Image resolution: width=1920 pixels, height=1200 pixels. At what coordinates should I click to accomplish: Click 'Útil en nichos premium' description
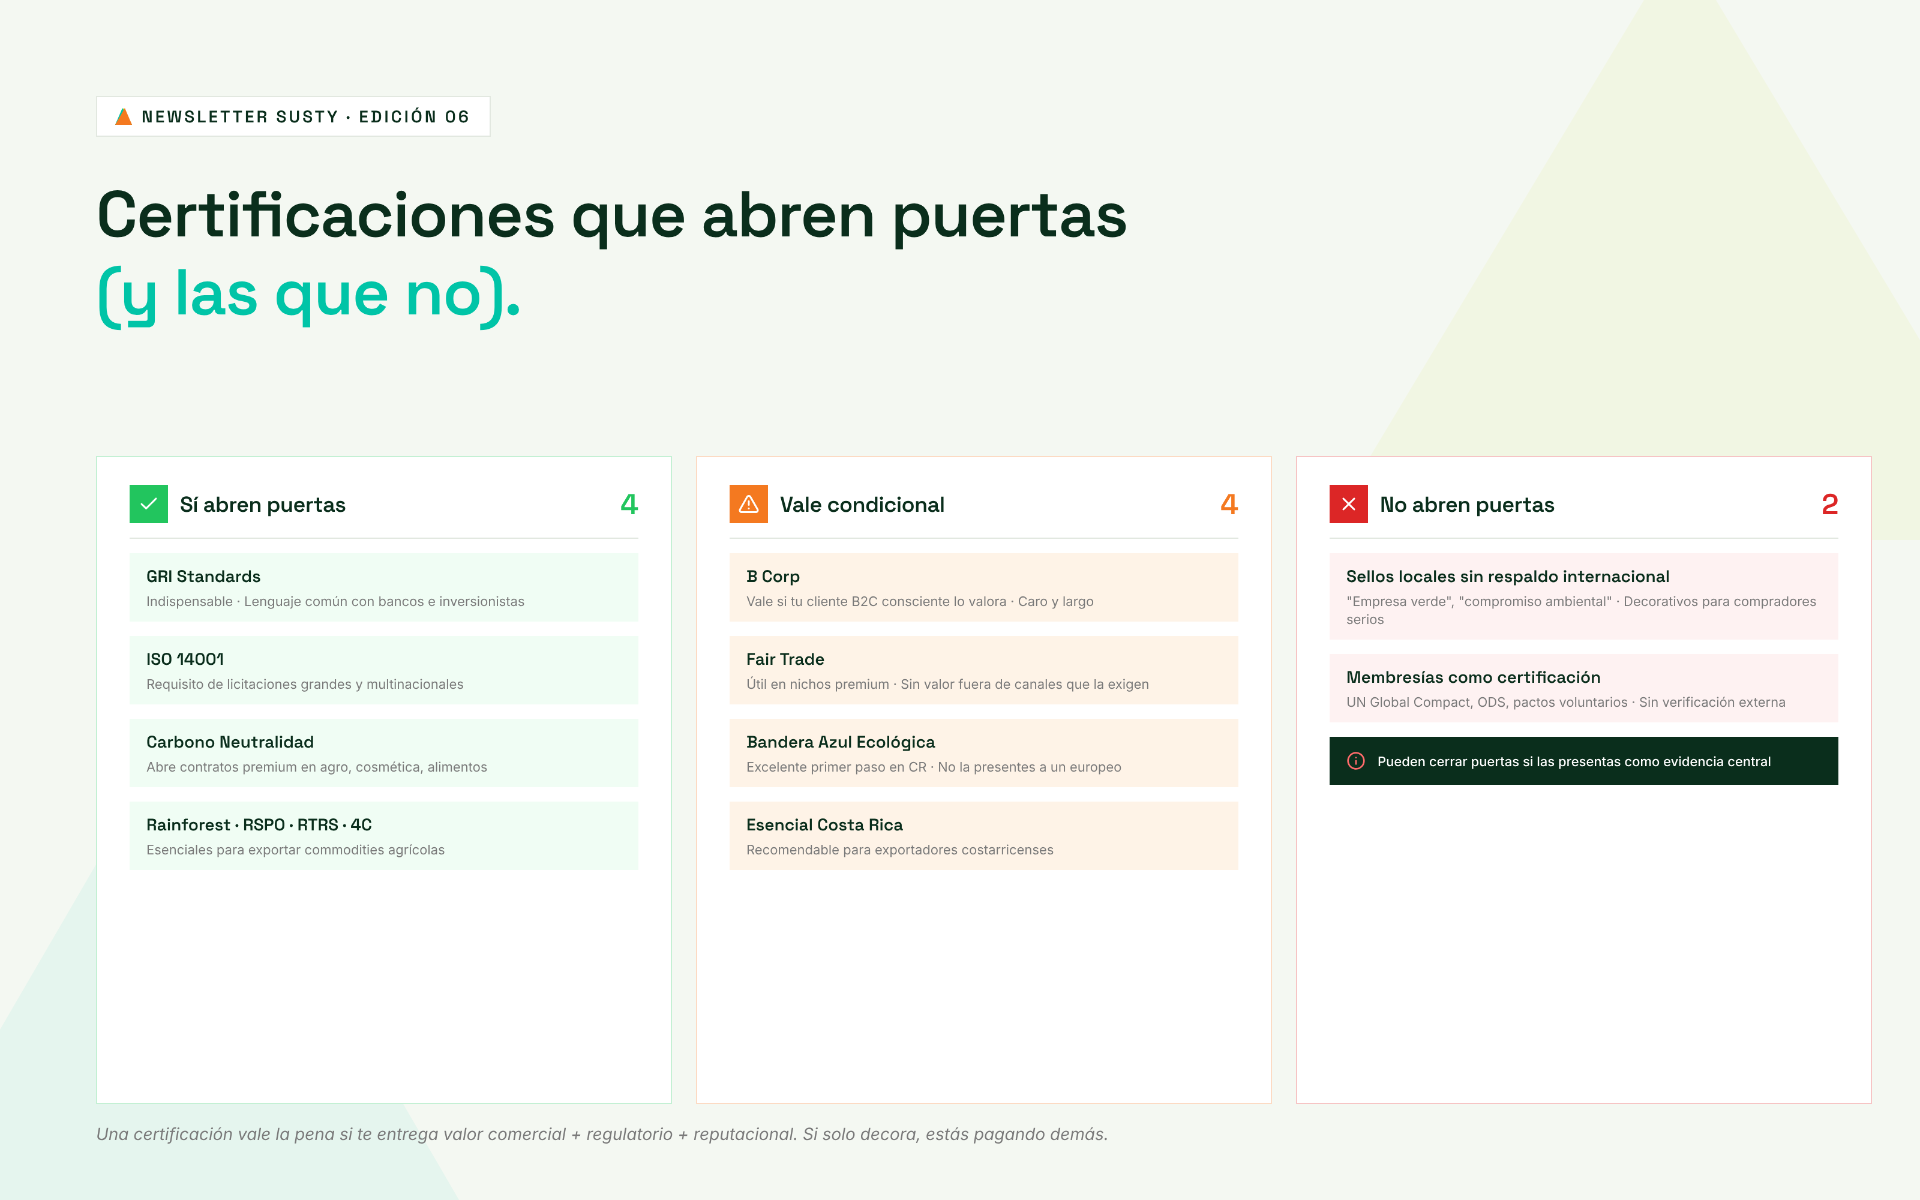point(947,685)
